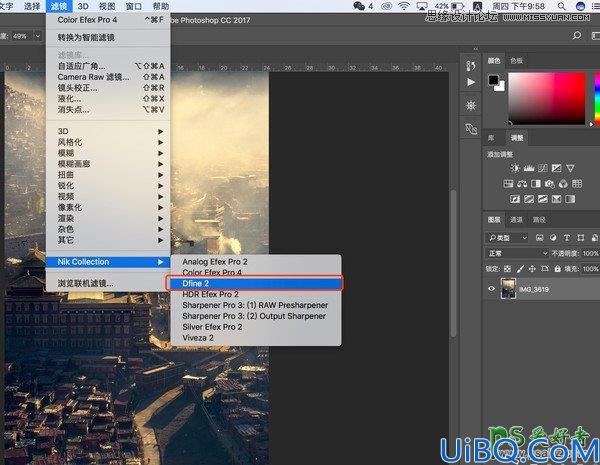Click background white color swatch
The height and width of the screenshot is (465, 600).
pyautogui.click(x=501, y=88)
